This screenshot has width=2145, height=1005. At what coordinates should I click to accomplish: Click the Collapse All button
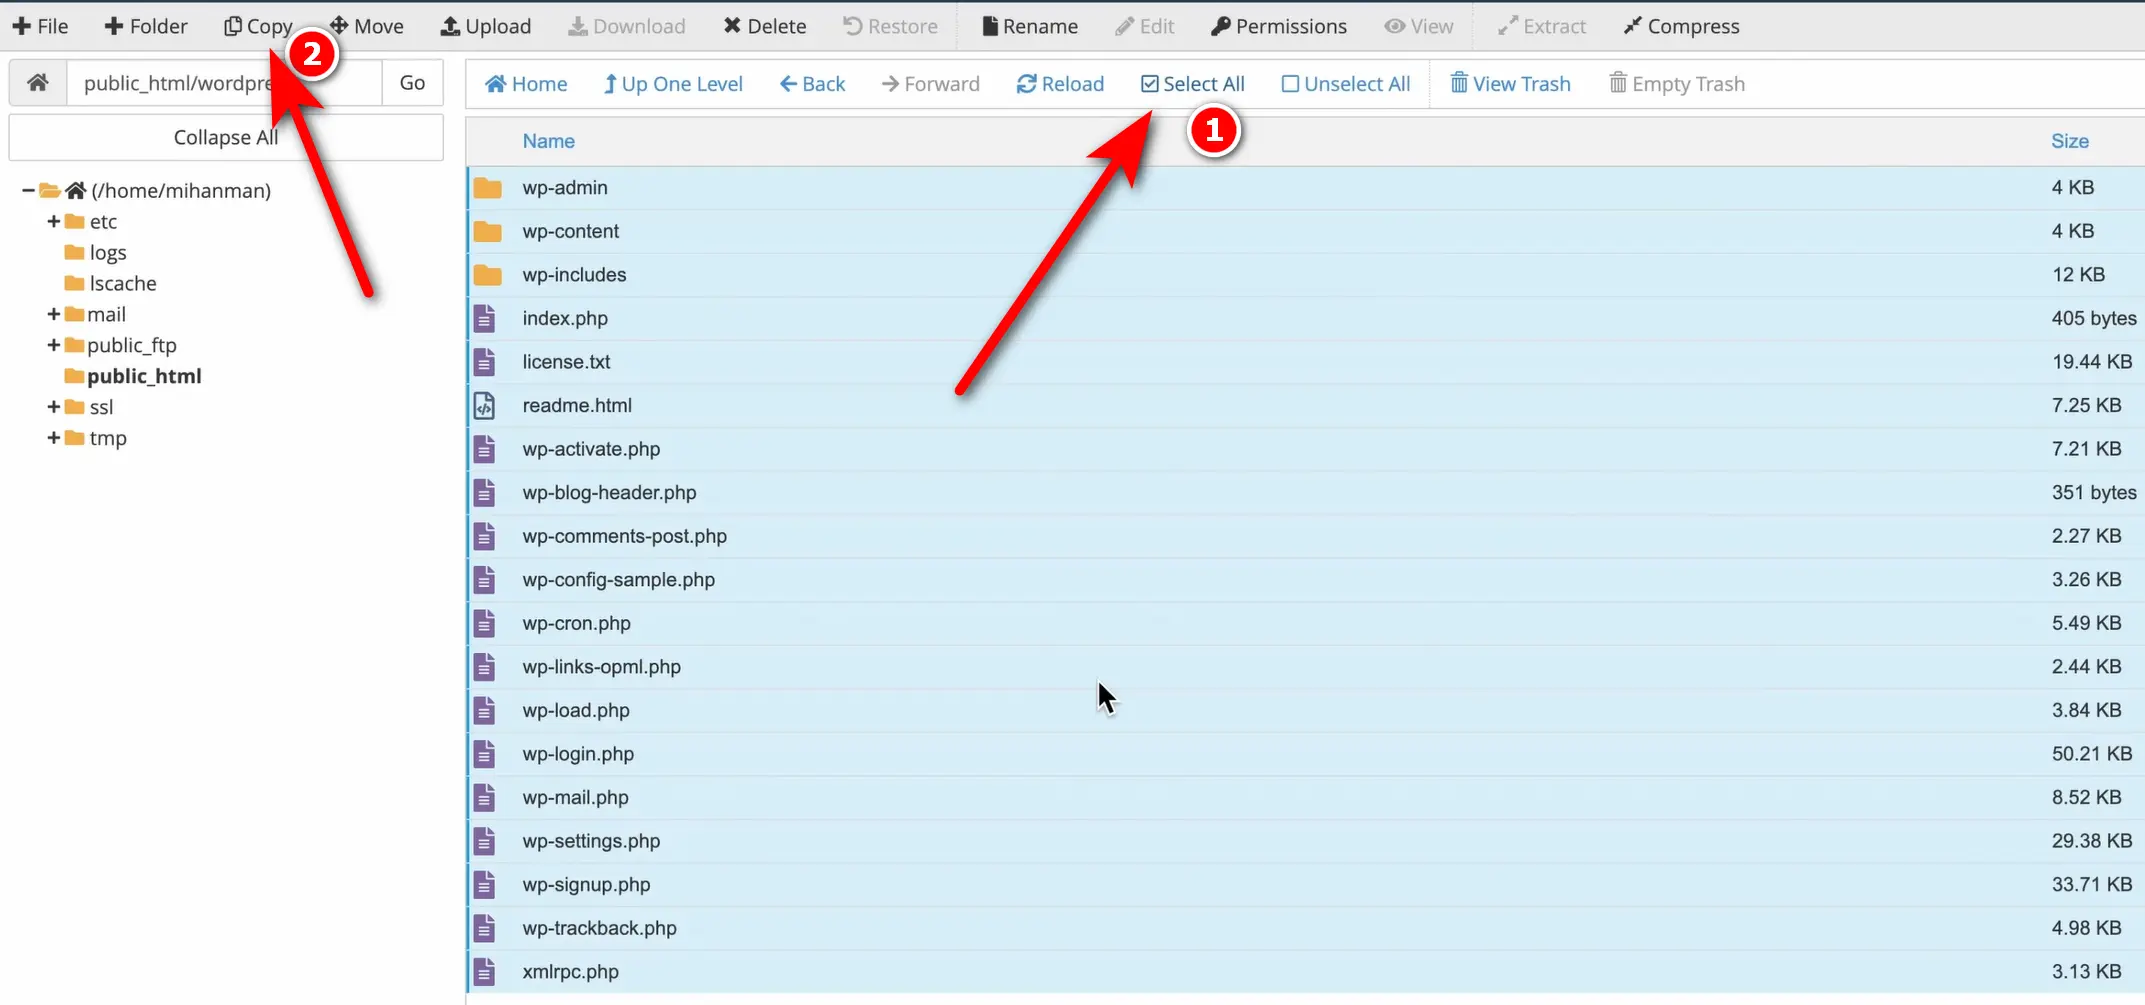[225, 138]
